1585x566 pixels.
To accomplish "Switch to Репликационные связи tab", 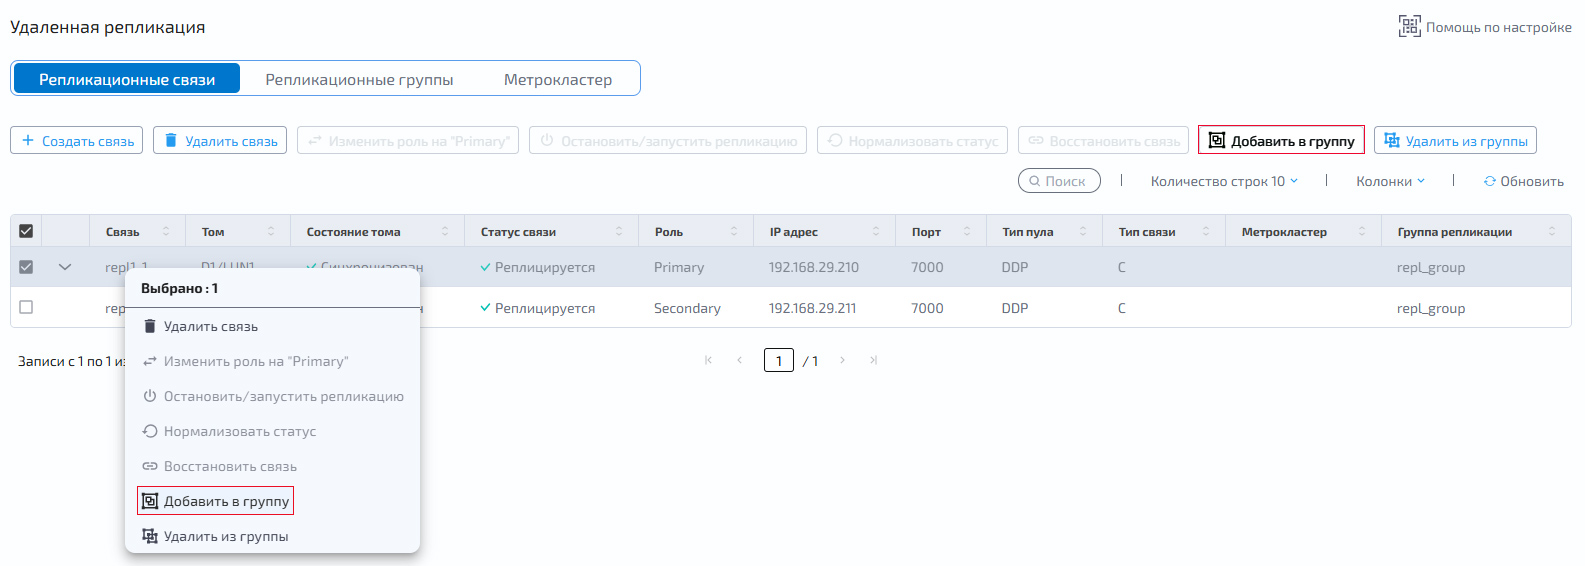I will 126,79.
